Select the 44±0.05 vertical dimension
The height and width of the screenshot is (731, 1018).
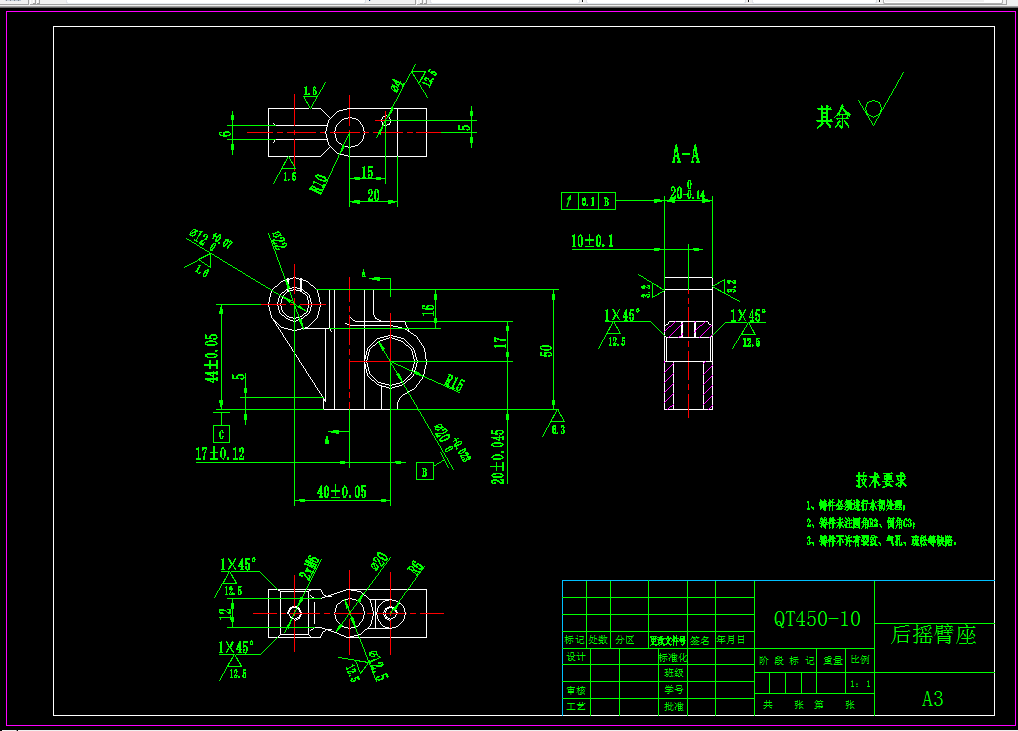point(212,358)
